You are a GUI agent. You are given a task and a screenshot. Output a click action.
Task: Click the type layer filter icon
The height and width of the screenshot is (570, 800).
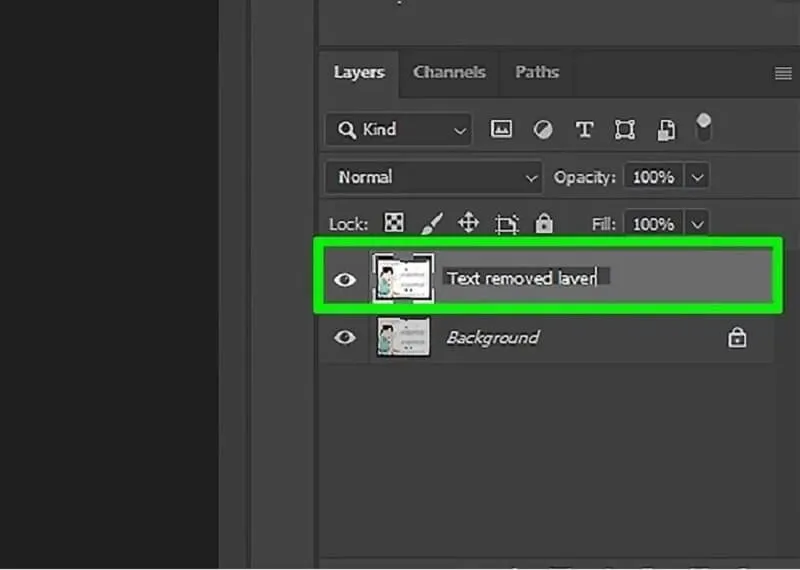584,129
